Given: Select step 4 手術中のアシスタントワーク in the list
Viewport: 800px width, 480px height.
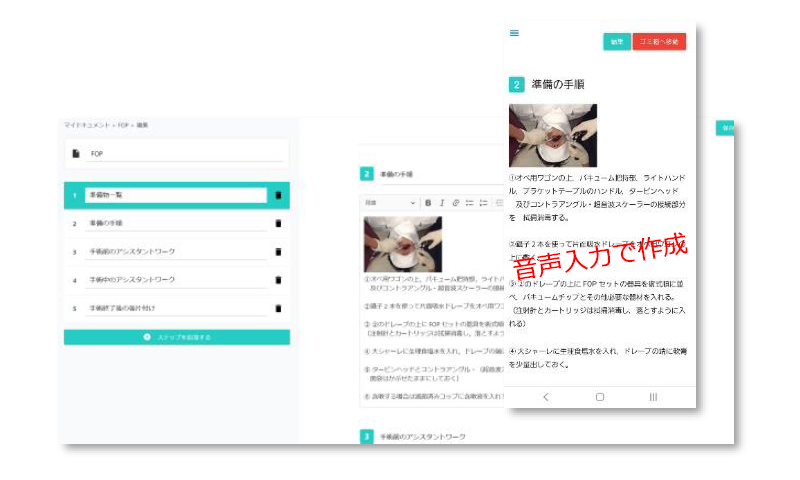Looking at the screenshot, I should [x=177, y=280].
